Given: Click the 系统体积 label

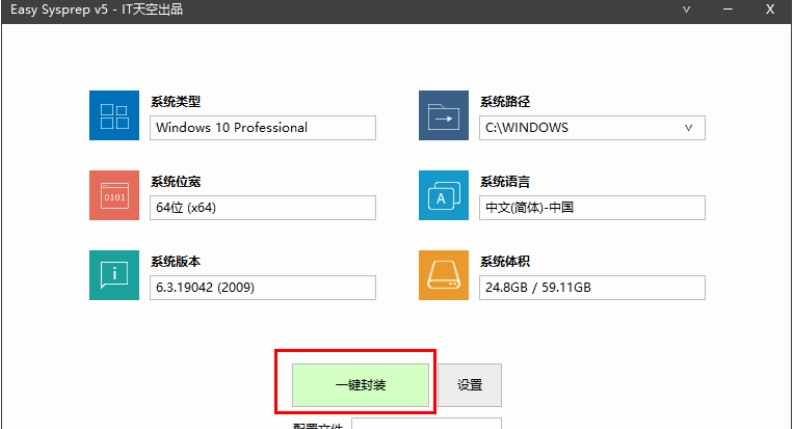Looking at the screenshot, I should (x=505, y=262).
